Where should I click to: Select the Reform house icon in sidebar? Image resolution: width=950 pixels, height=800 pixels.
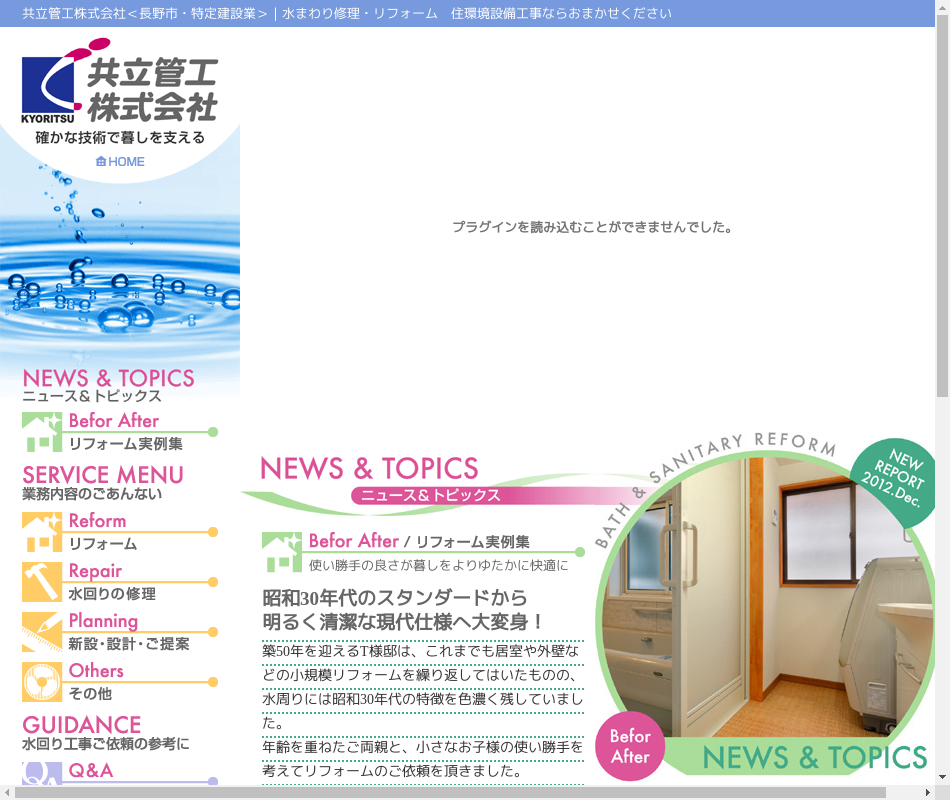click(42, 532)
